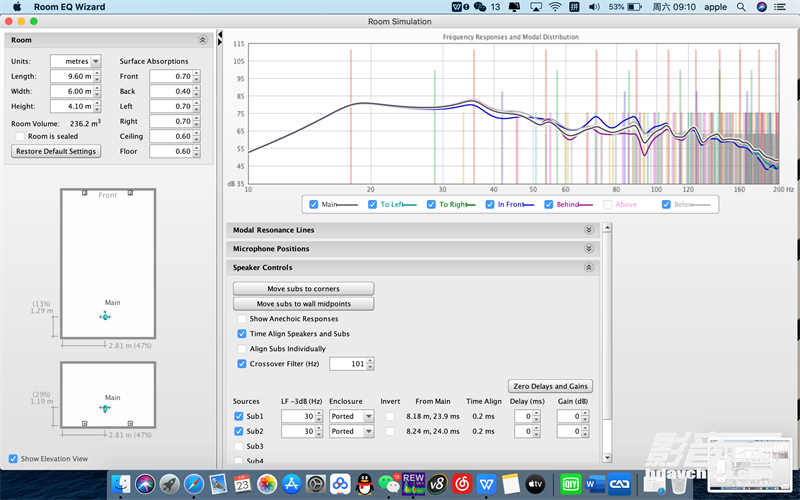Click the Sub1 LF -3dB field
The height and width of the screenshot is (500, 800).
point(298,416)
